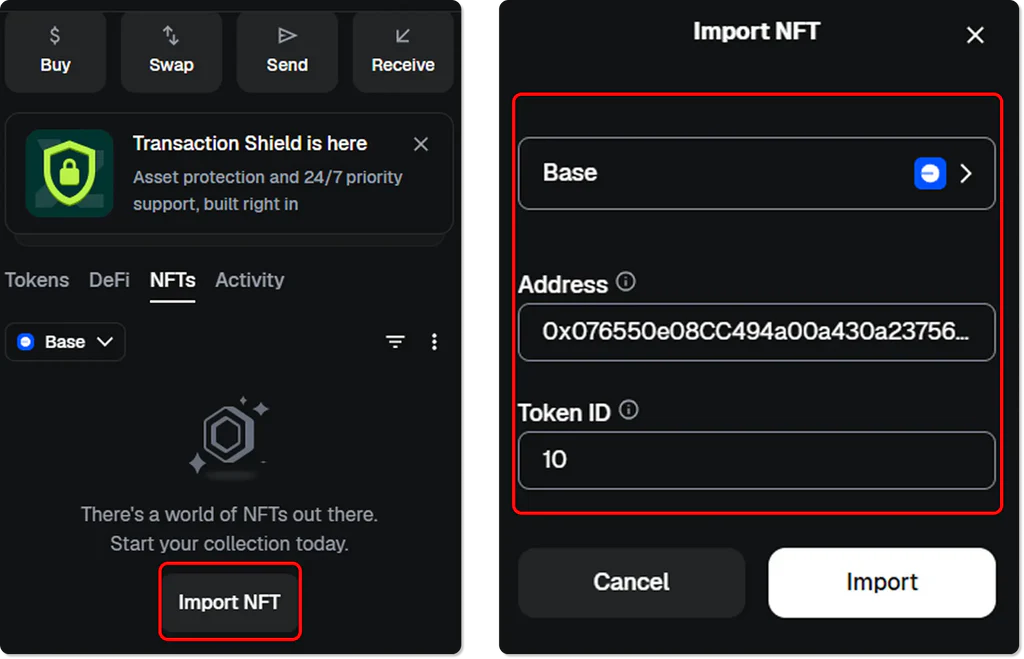This screenshot has width=1024, height=659.
Task: Open the Activity tab
Action: click(249, 280)
